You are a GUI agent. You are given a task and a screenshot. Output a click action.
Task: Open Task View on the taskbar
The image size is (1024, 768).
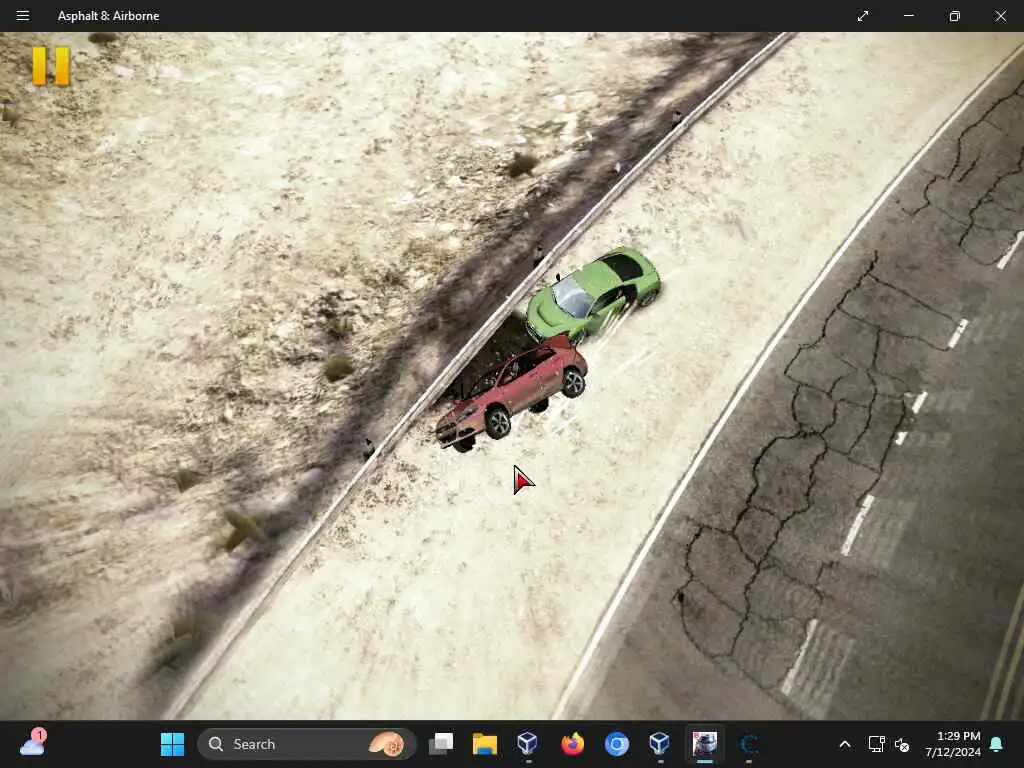click(441, 744)
